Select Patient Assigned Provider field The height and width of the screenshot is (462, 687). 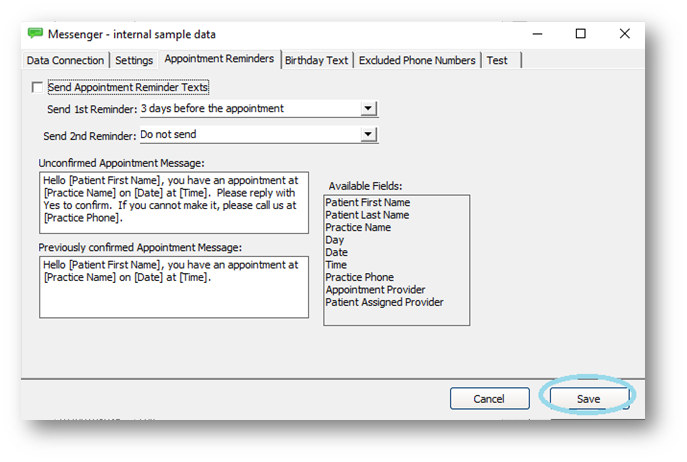point(384,302)
